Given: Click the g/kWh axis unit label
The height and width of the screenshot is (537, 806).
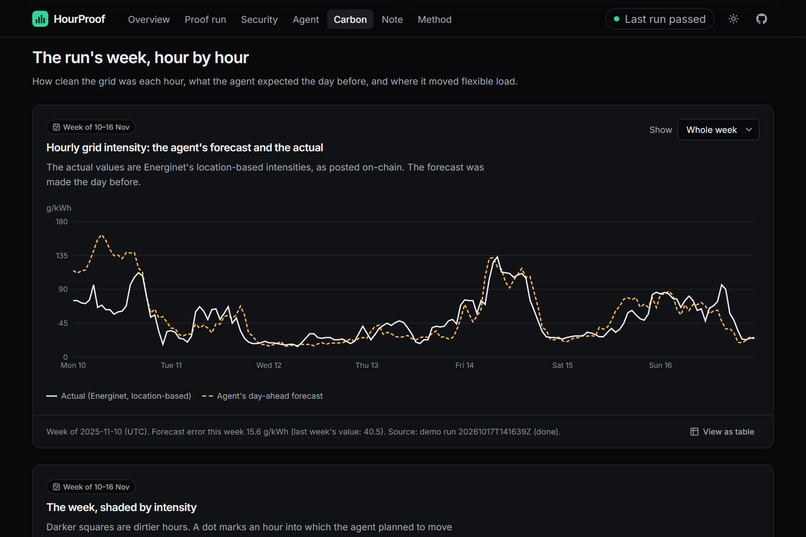Looking at the screenshot, I should click(59, 208).
